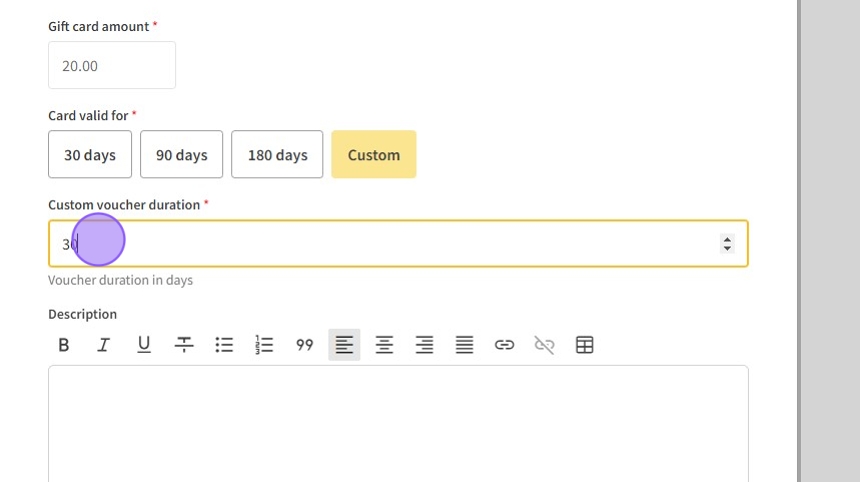Screen dimensions: 860x482
Task: Insert a table into description
Action: (585, 345)
